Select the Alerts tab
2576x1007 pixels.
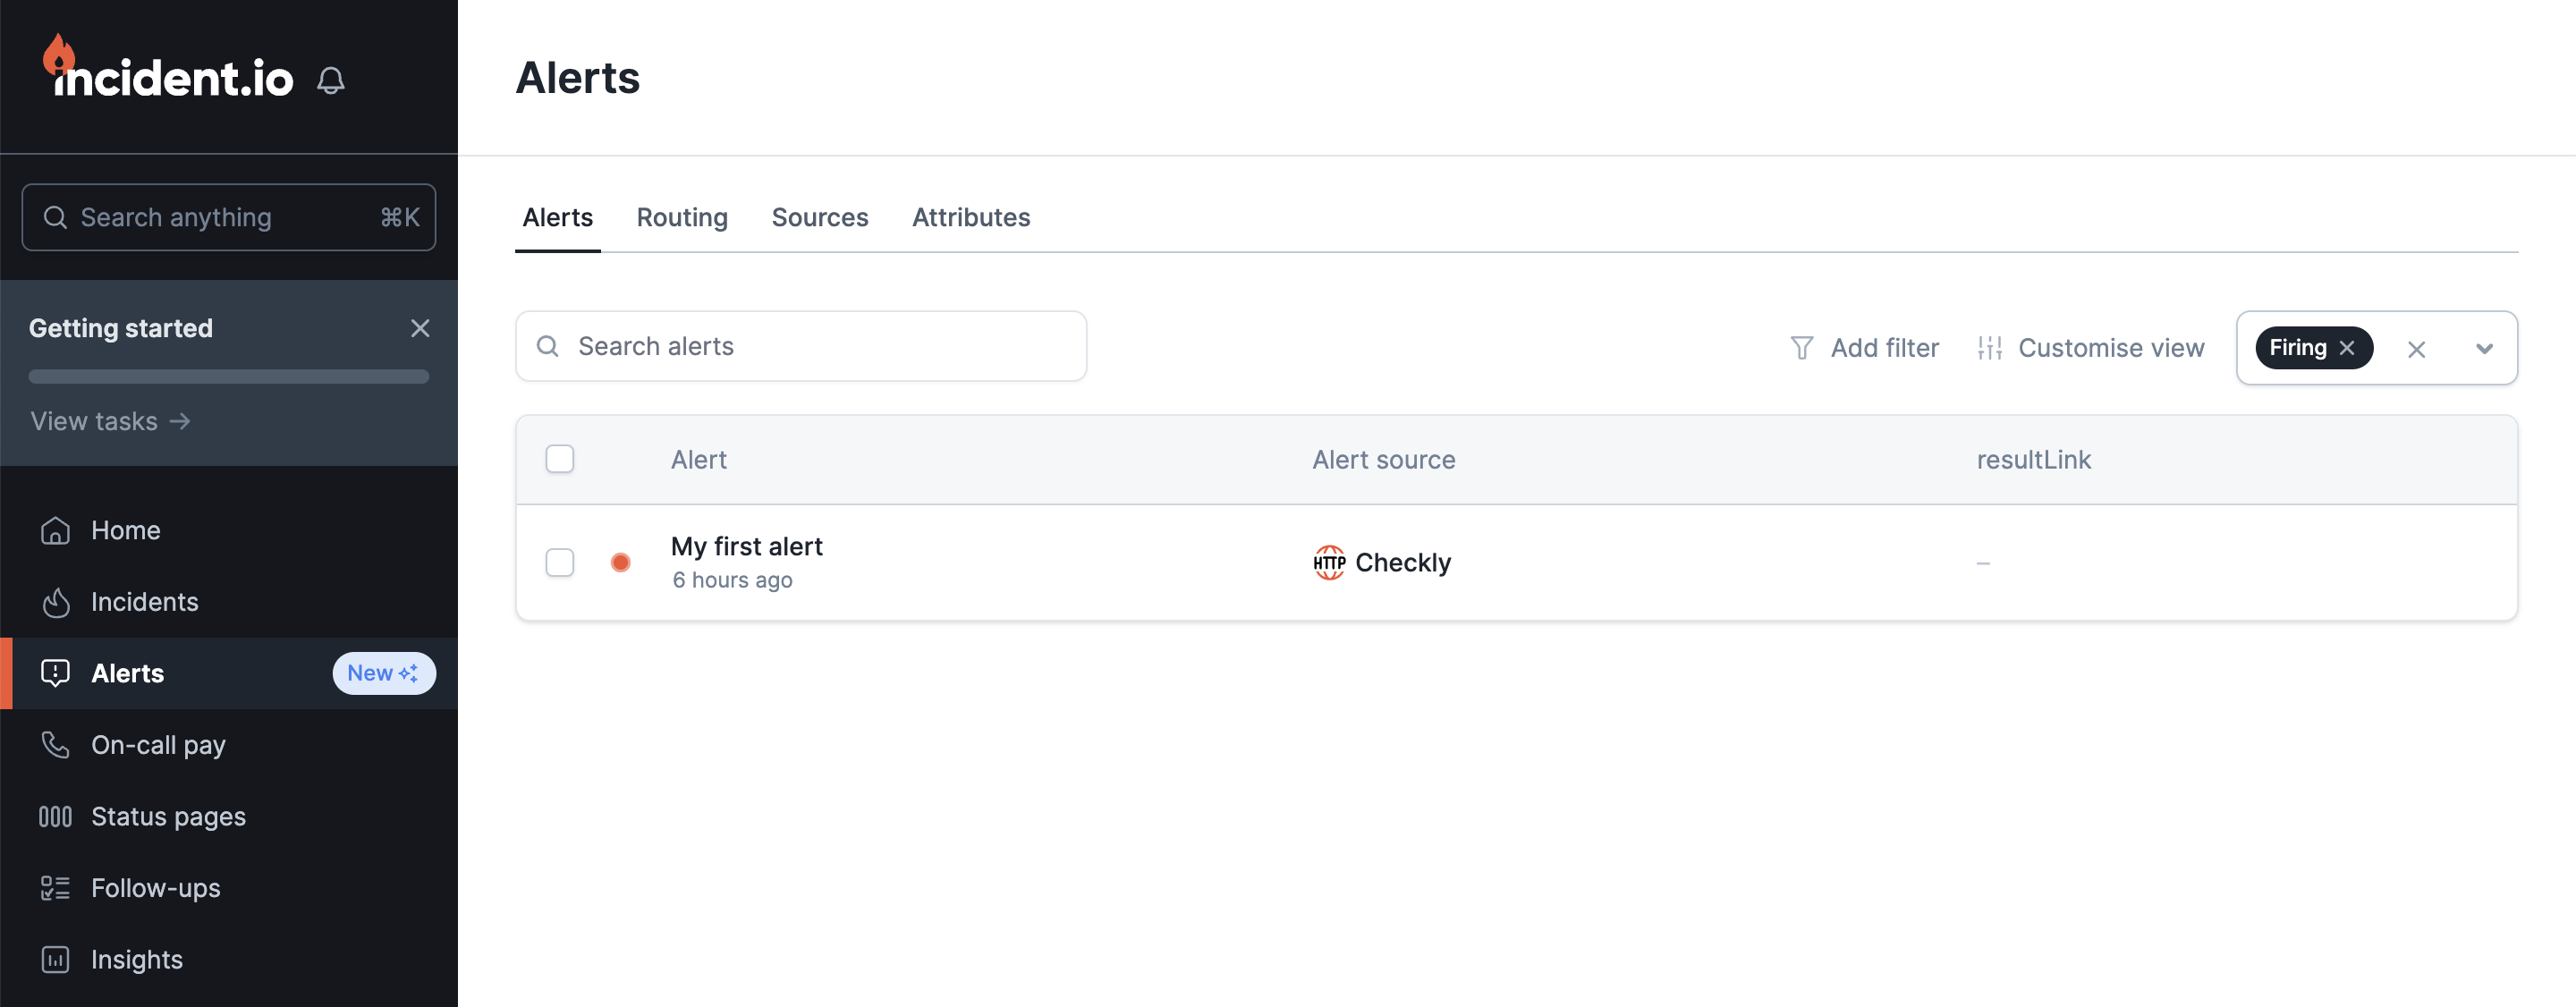pyautogui.click(x=557, y=216)
